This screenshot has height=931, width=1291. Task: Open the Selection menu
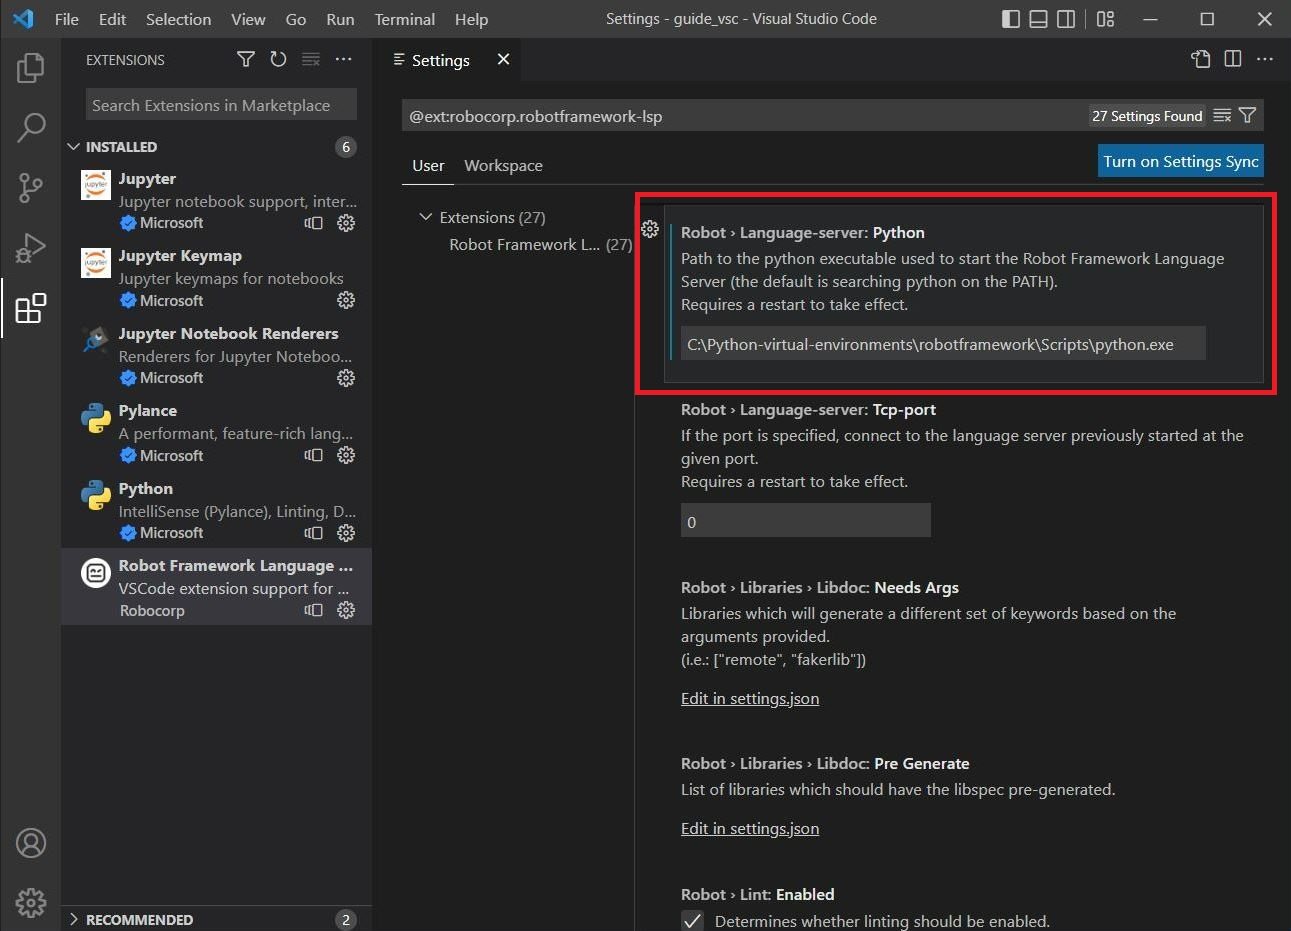click(x=178, y=19)
